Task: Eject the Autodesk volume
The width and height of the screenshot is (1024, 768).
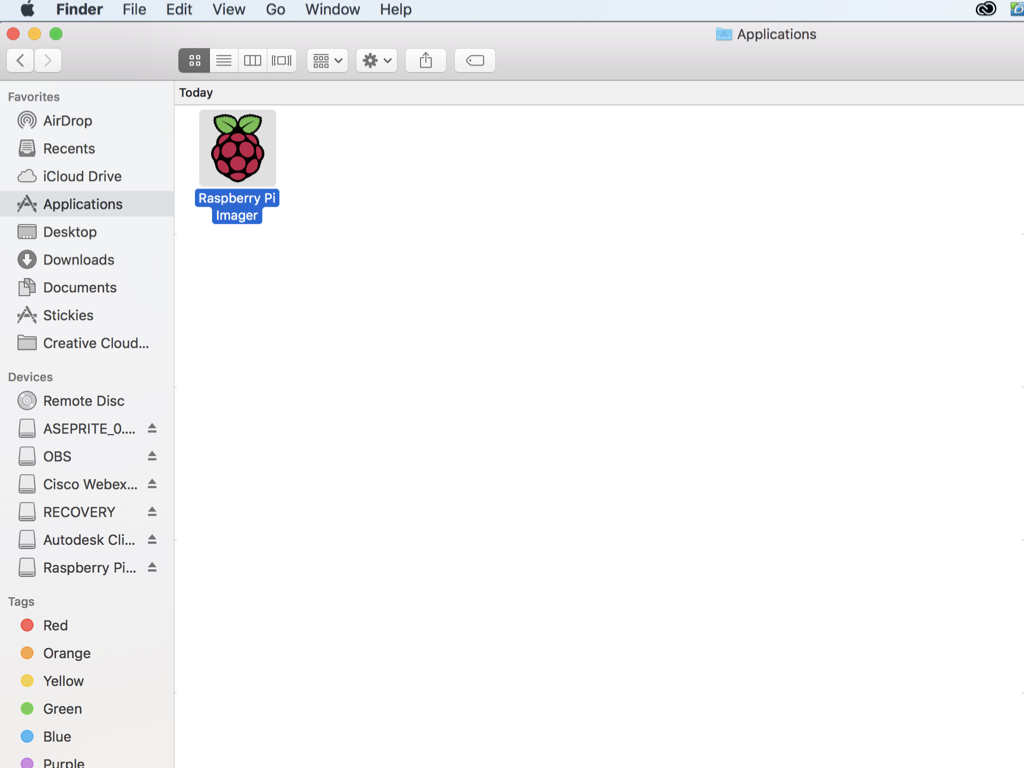Action: click(152, 539)
